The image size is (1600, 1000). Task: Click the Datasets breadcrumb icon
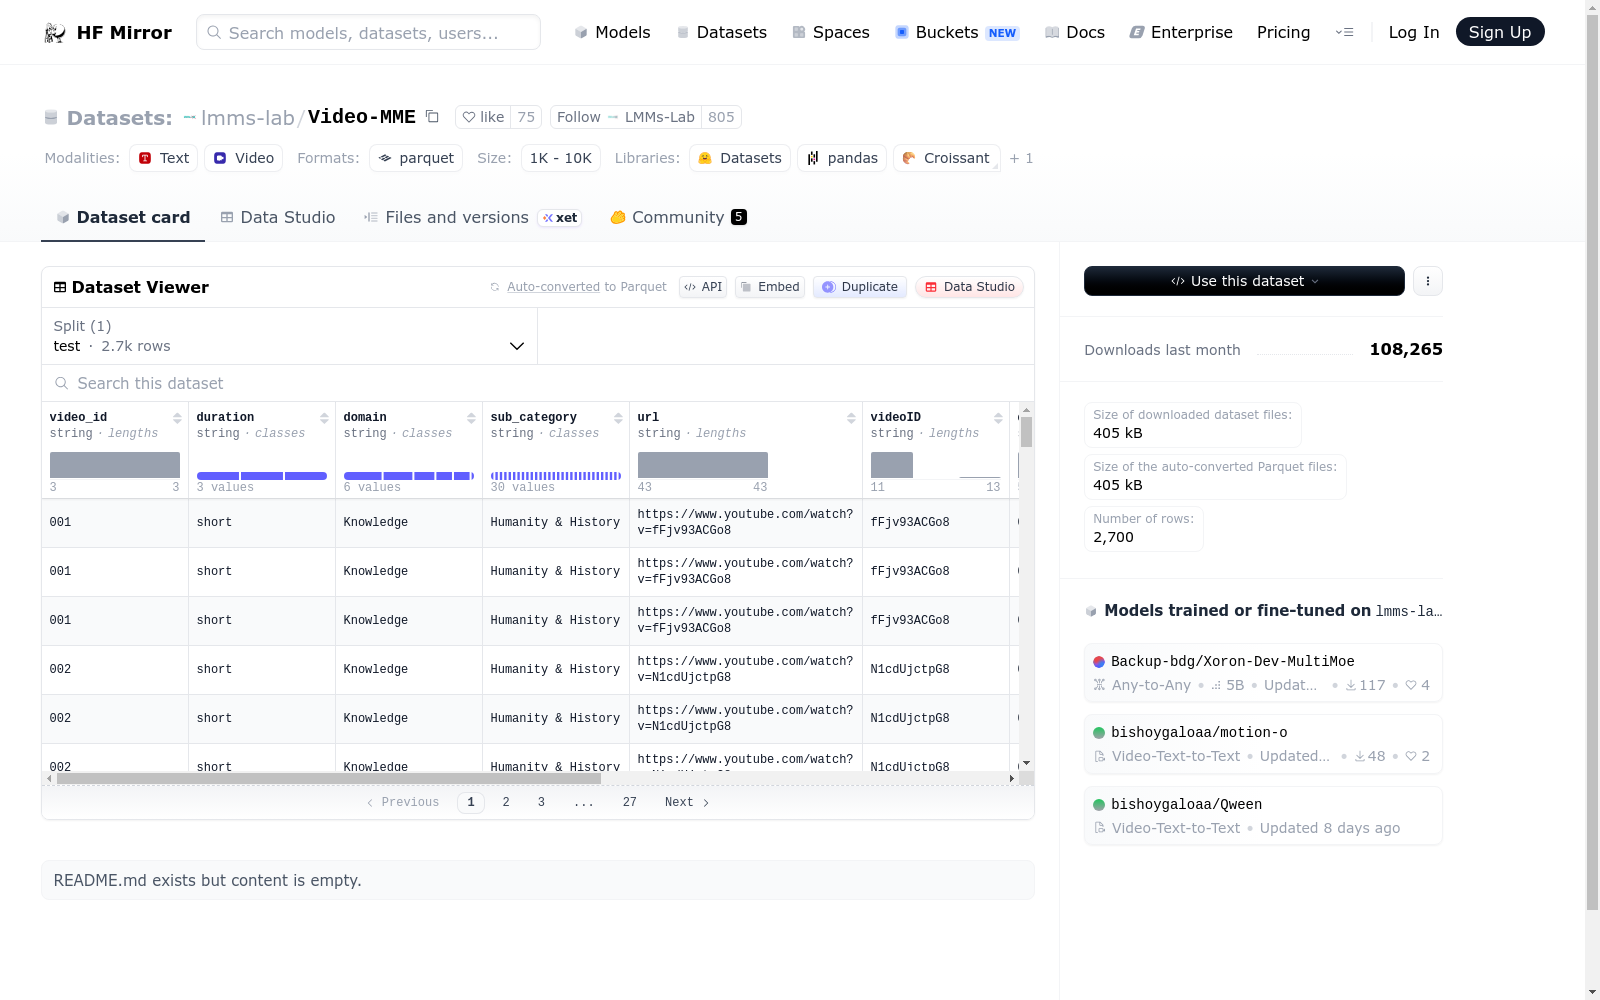point(51,118)
